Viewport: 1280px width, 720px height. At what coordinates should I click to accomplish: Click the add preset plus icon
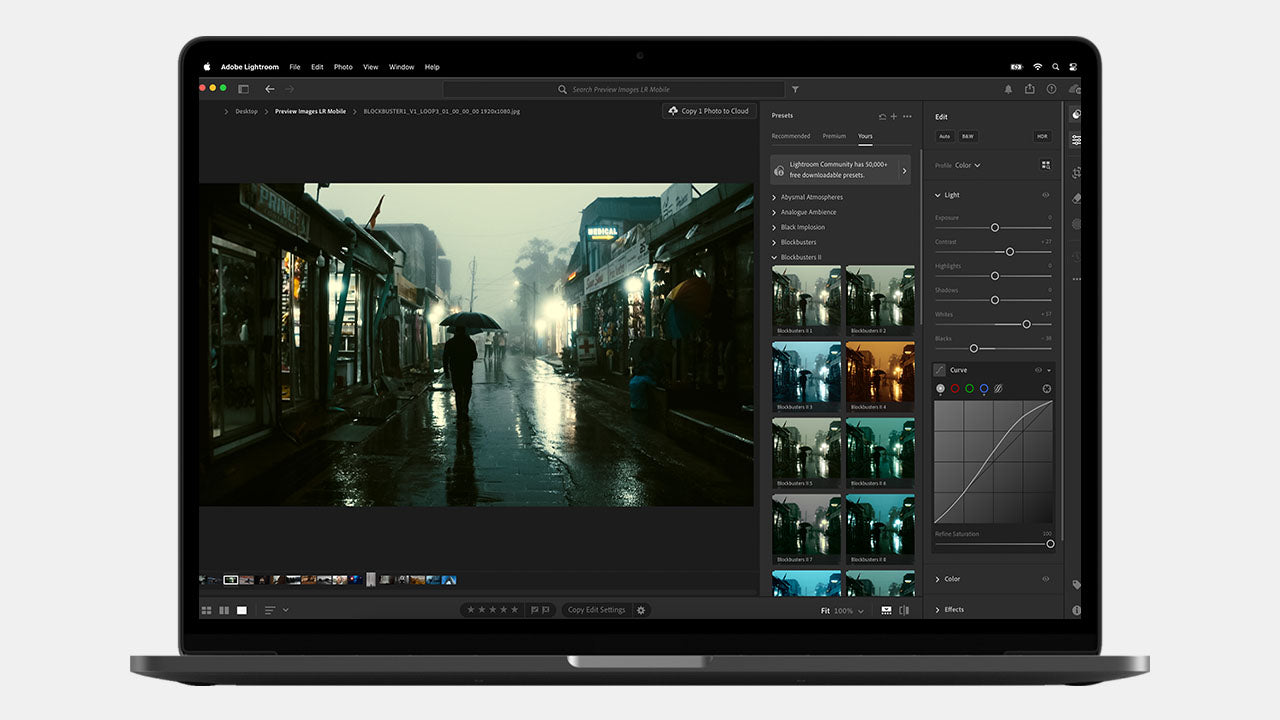[x=894, y=116]
